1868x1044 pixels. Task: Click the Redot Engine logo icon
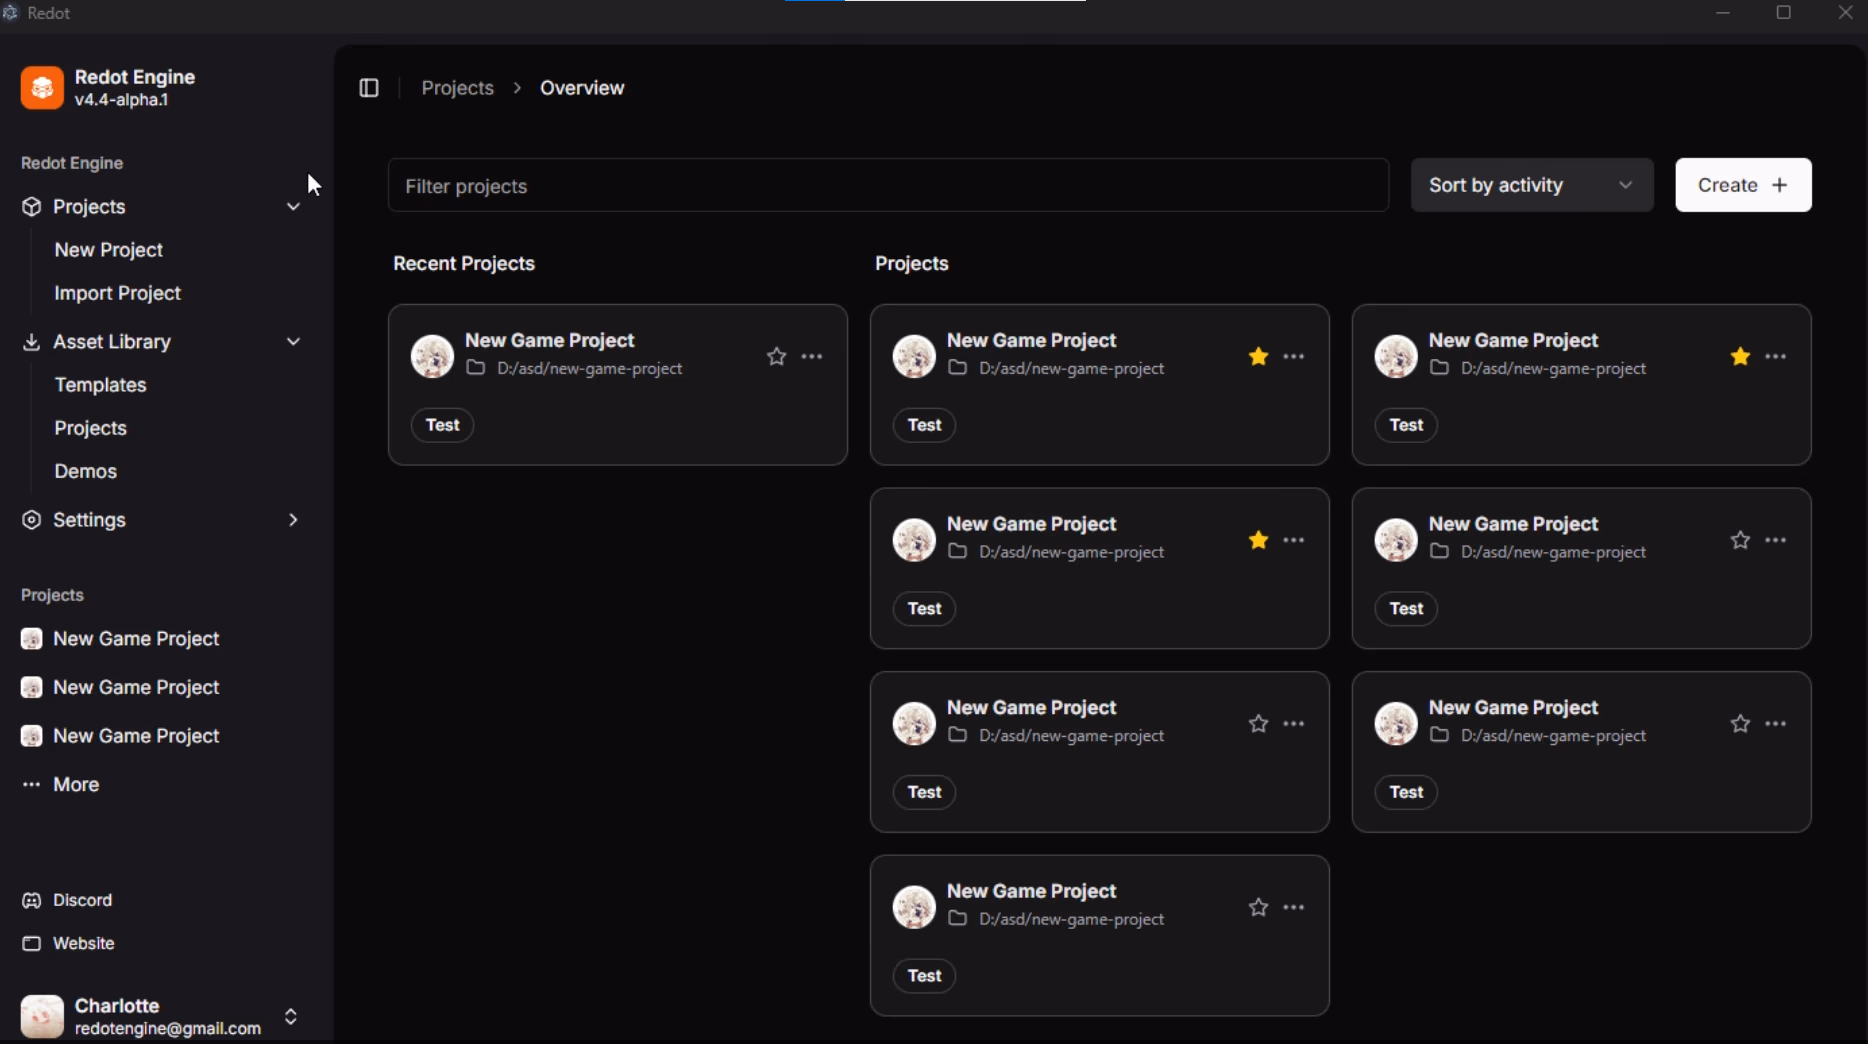(42, 88)
